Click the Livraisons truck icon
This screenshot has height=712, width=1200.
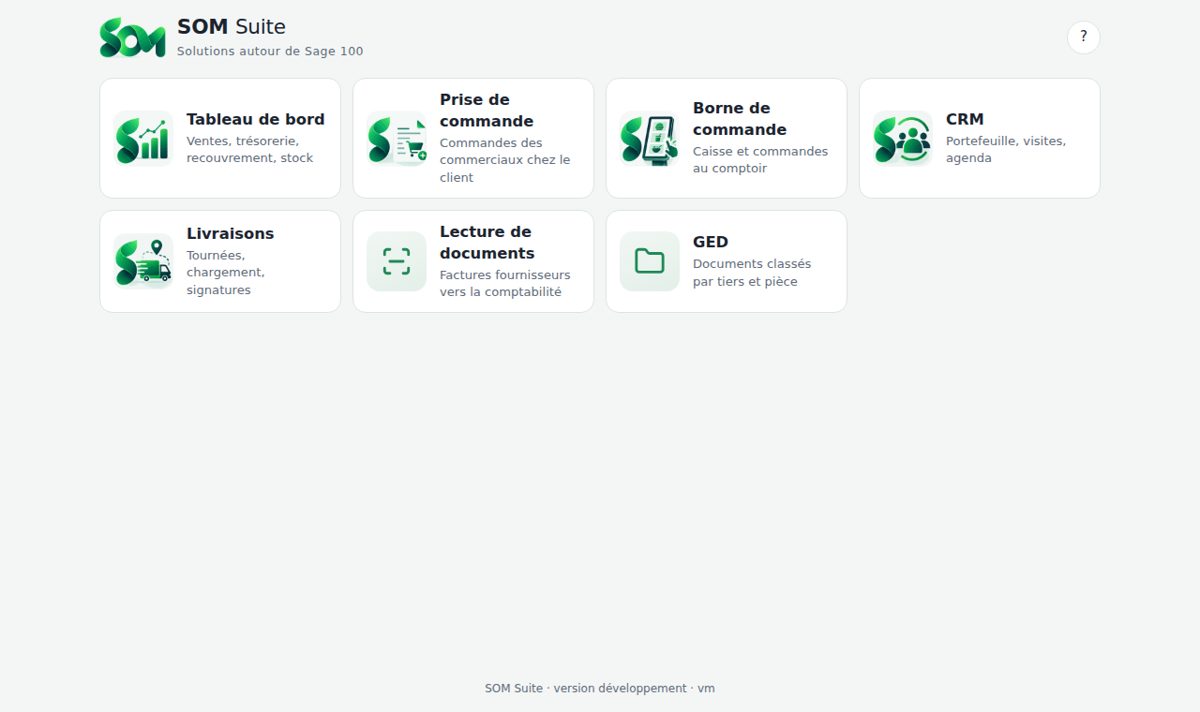(143, 262)
